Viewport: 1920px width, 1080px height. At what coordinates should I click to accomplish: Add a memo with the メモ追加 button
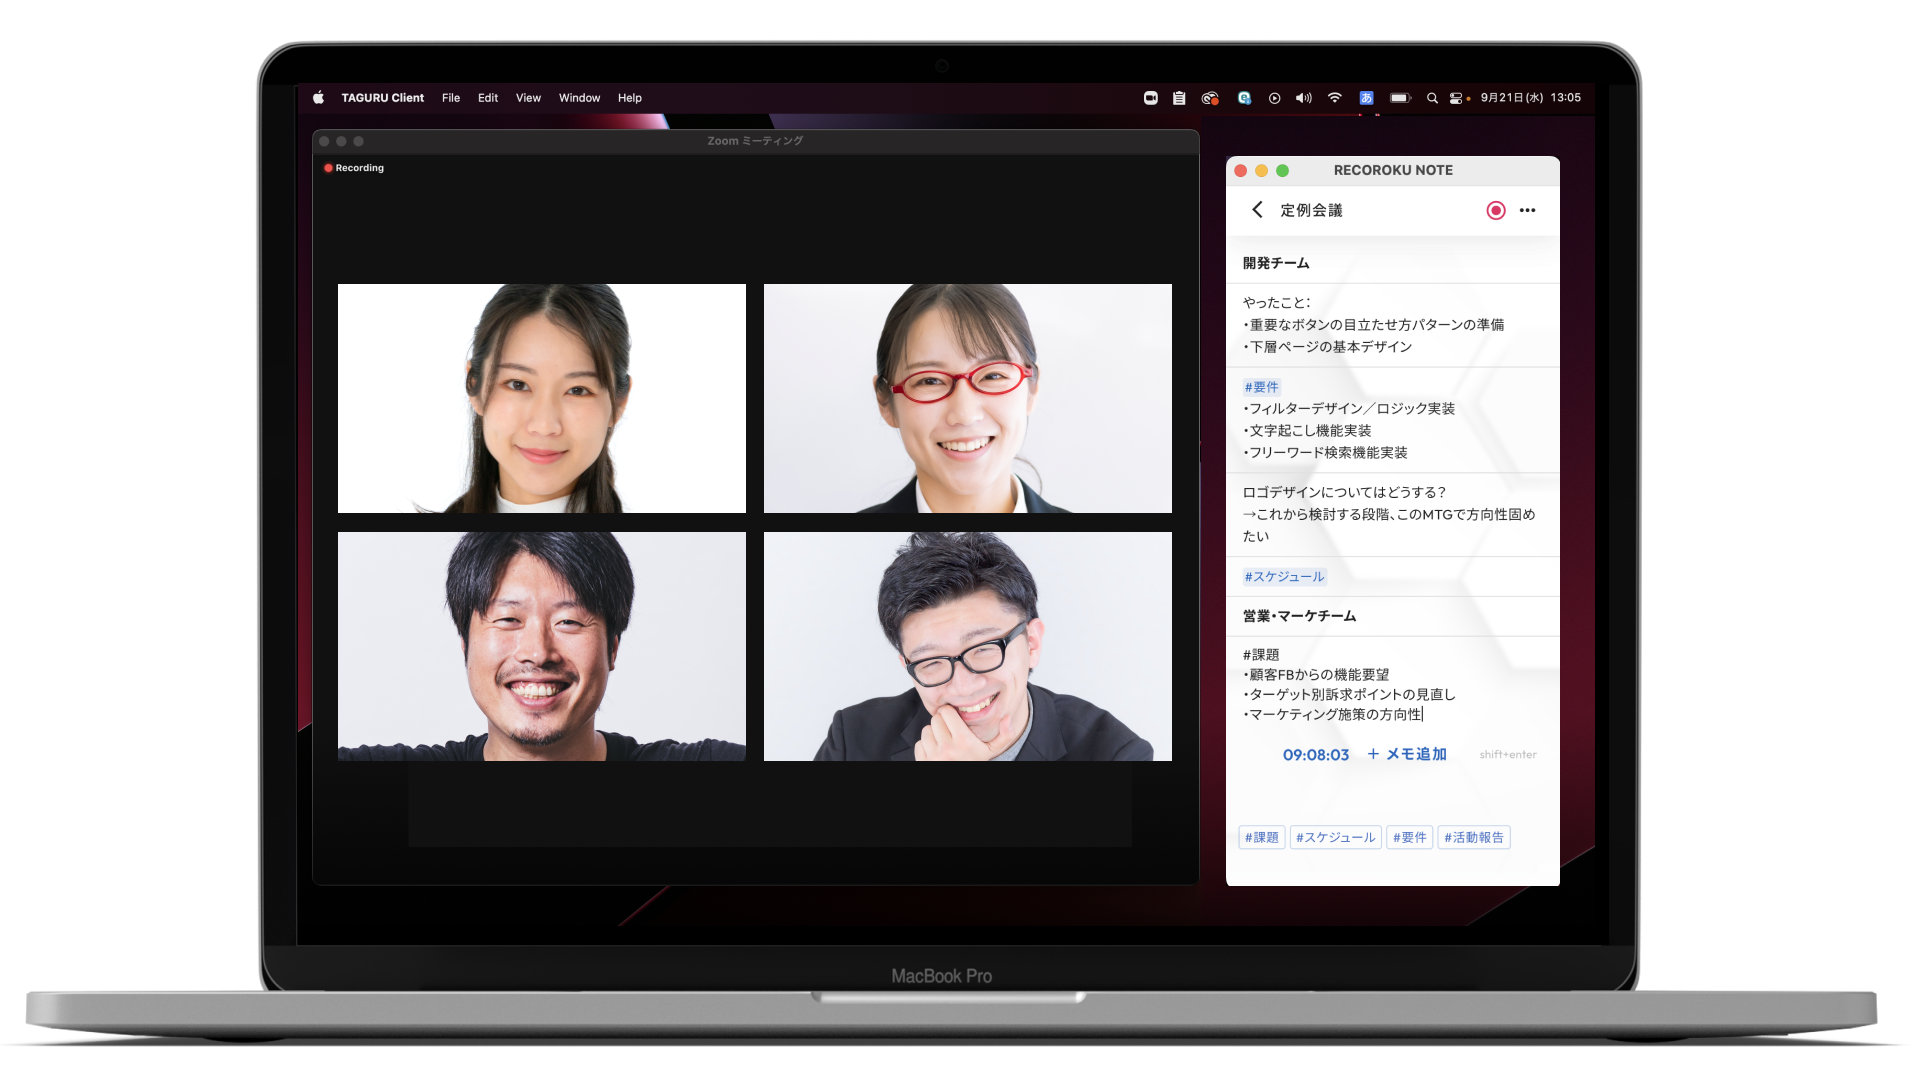click(1406, 755)
